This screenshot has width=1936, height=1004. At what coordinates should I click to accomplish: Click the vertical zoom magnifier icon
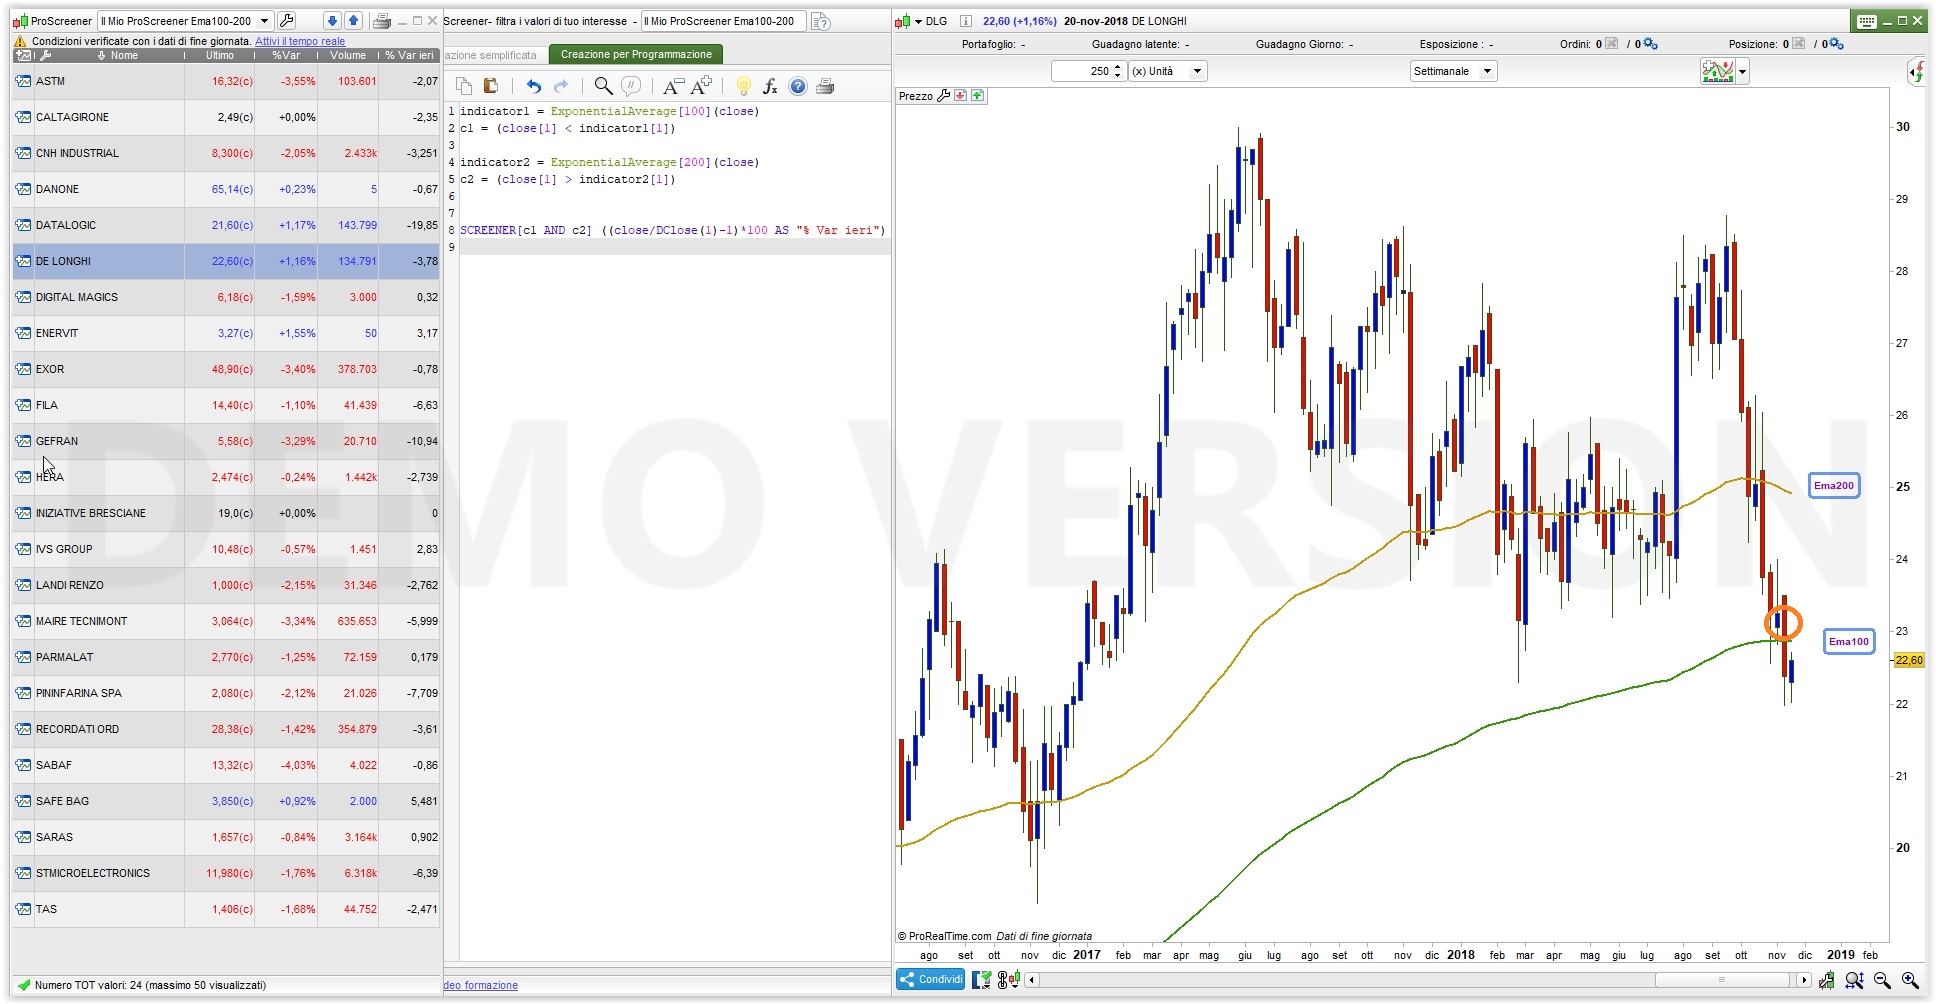pyautogui.click(x=1855, y=981)
